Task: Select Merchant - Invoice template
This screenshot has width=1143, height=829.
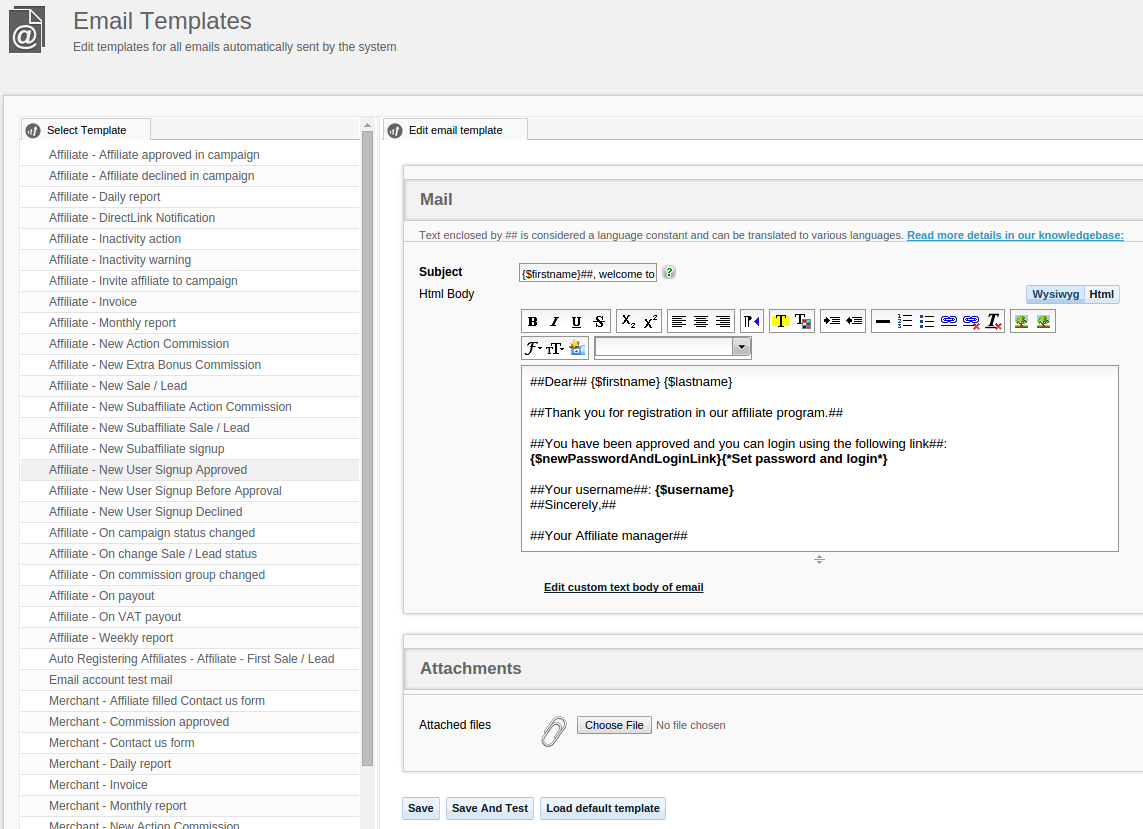Action: (x=190, y=785)
